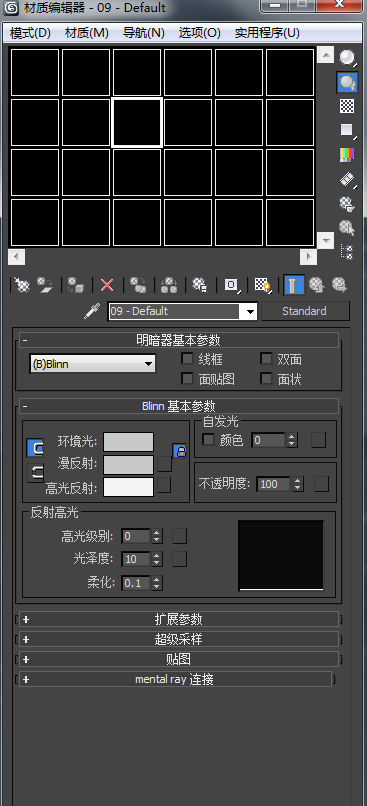Screen dimensions: 367x806
Task: Expand the 扩展参数 rollout
Action: point(179,619)
